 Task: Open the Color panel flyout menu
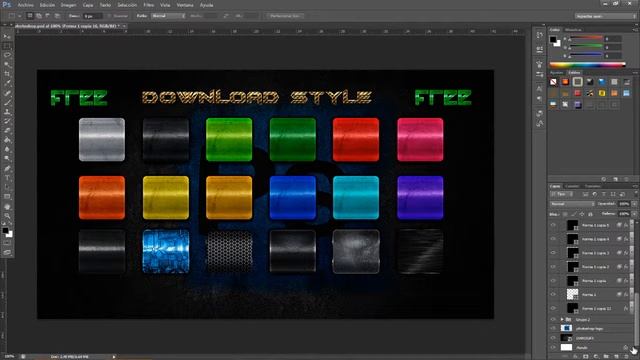[x=635, y=30]
